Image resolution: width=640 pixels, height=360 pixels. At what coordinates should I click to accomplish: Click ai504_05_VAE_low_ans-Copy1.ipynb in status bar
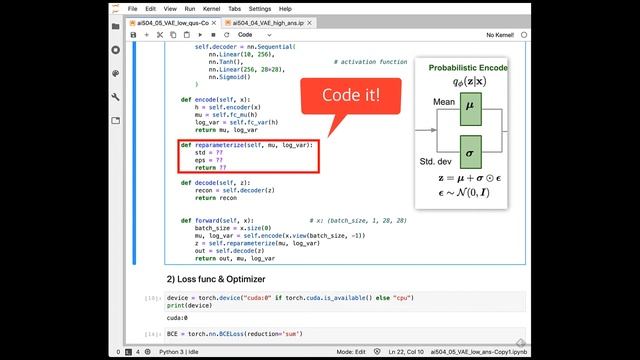[479, 352]
